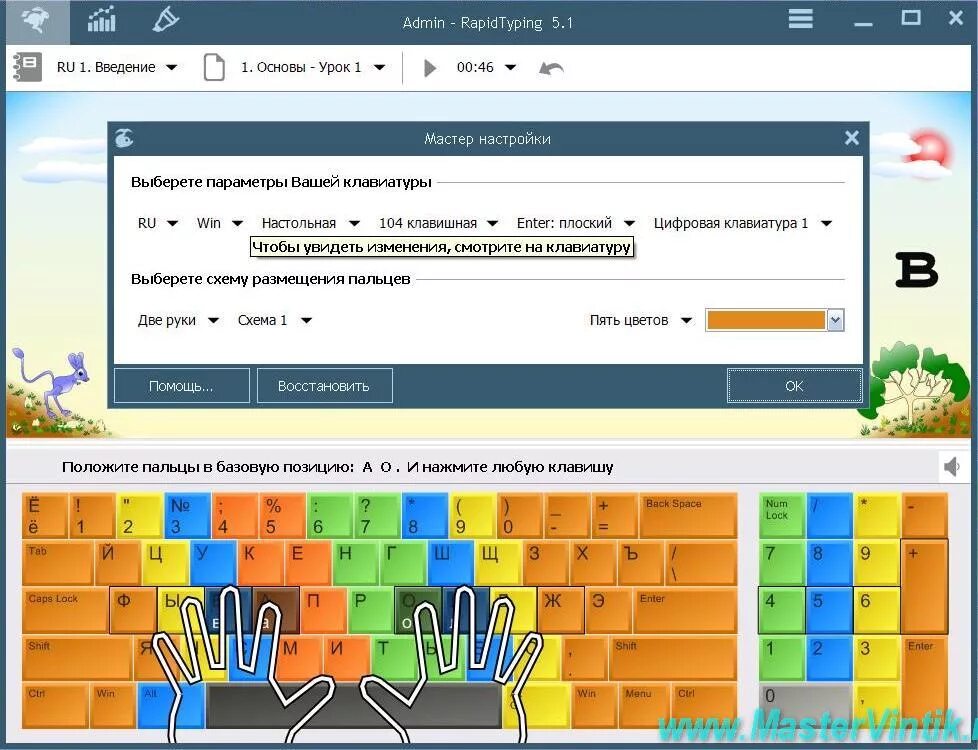This screenshot has width=978, height=750.
Task: Click the Помощь... button
Action: pos(182,386)
